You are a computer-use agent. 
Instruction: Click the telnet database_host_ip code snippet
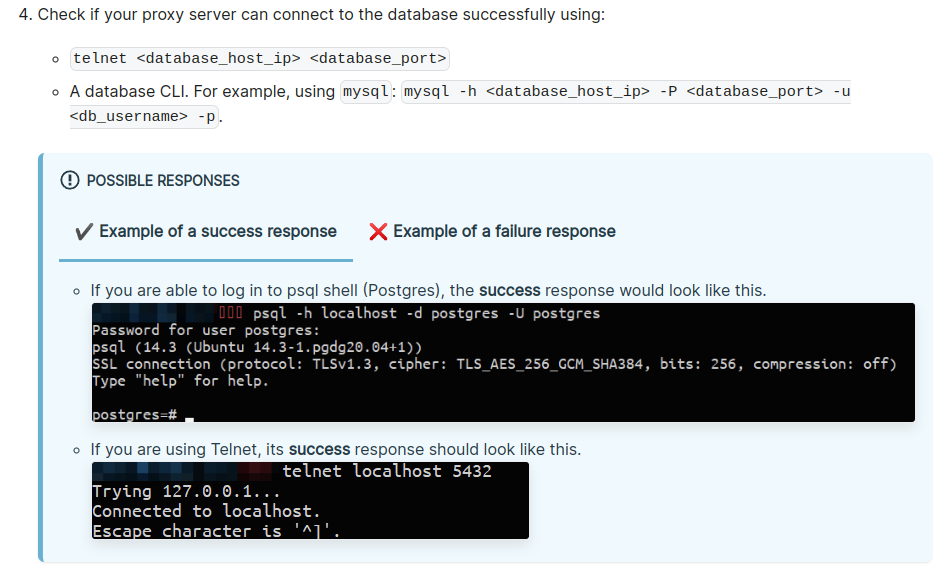tap(260, 58)
